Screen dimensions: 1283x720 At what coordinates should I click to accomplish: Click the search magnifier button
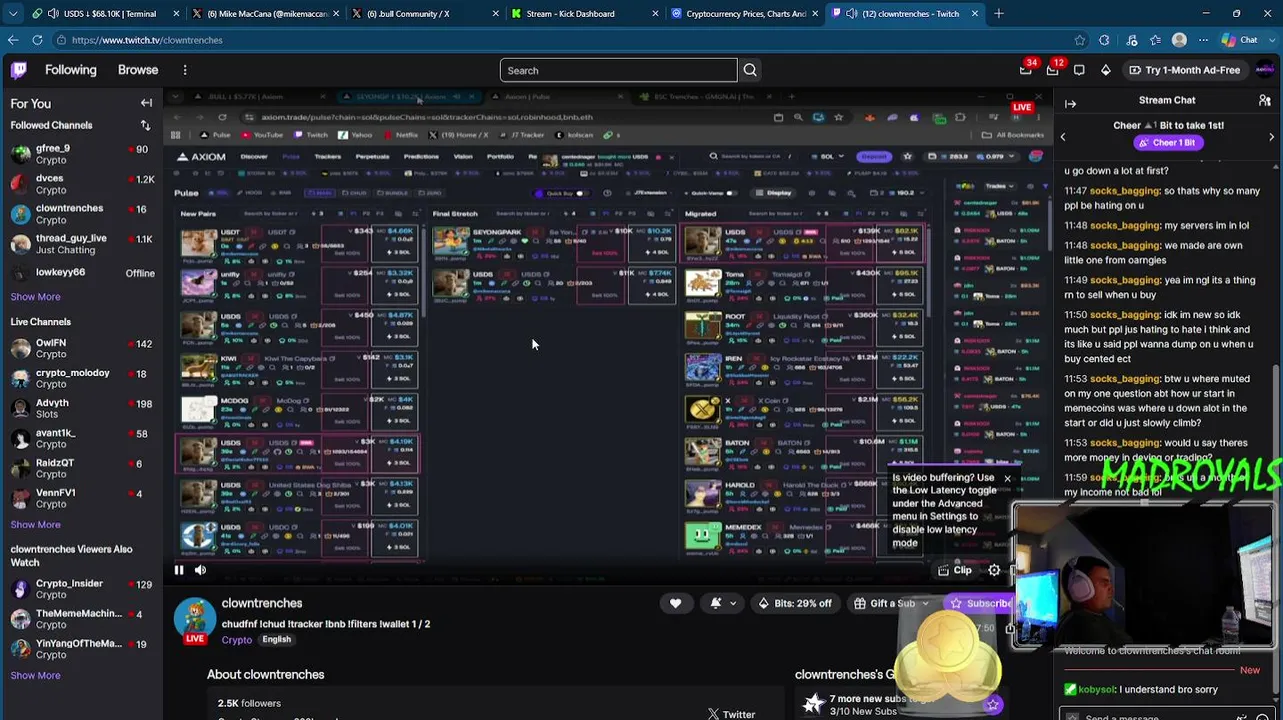(750, 70)
